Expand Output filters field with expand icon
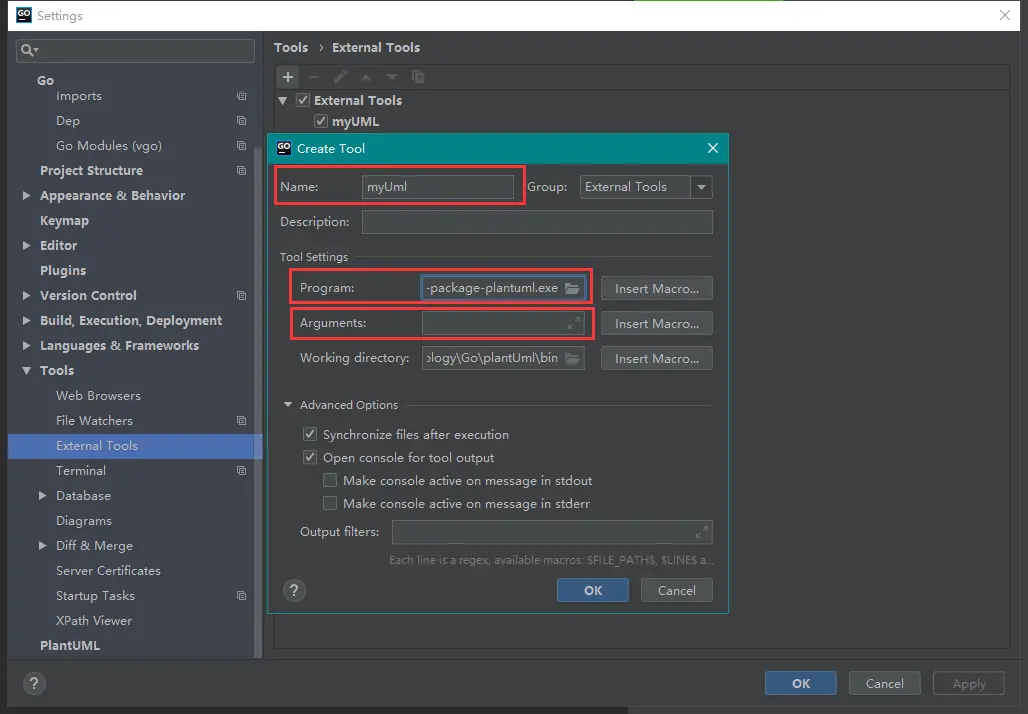The height and width of the screenshot is (714, 1028). click(x=702, y=532)
